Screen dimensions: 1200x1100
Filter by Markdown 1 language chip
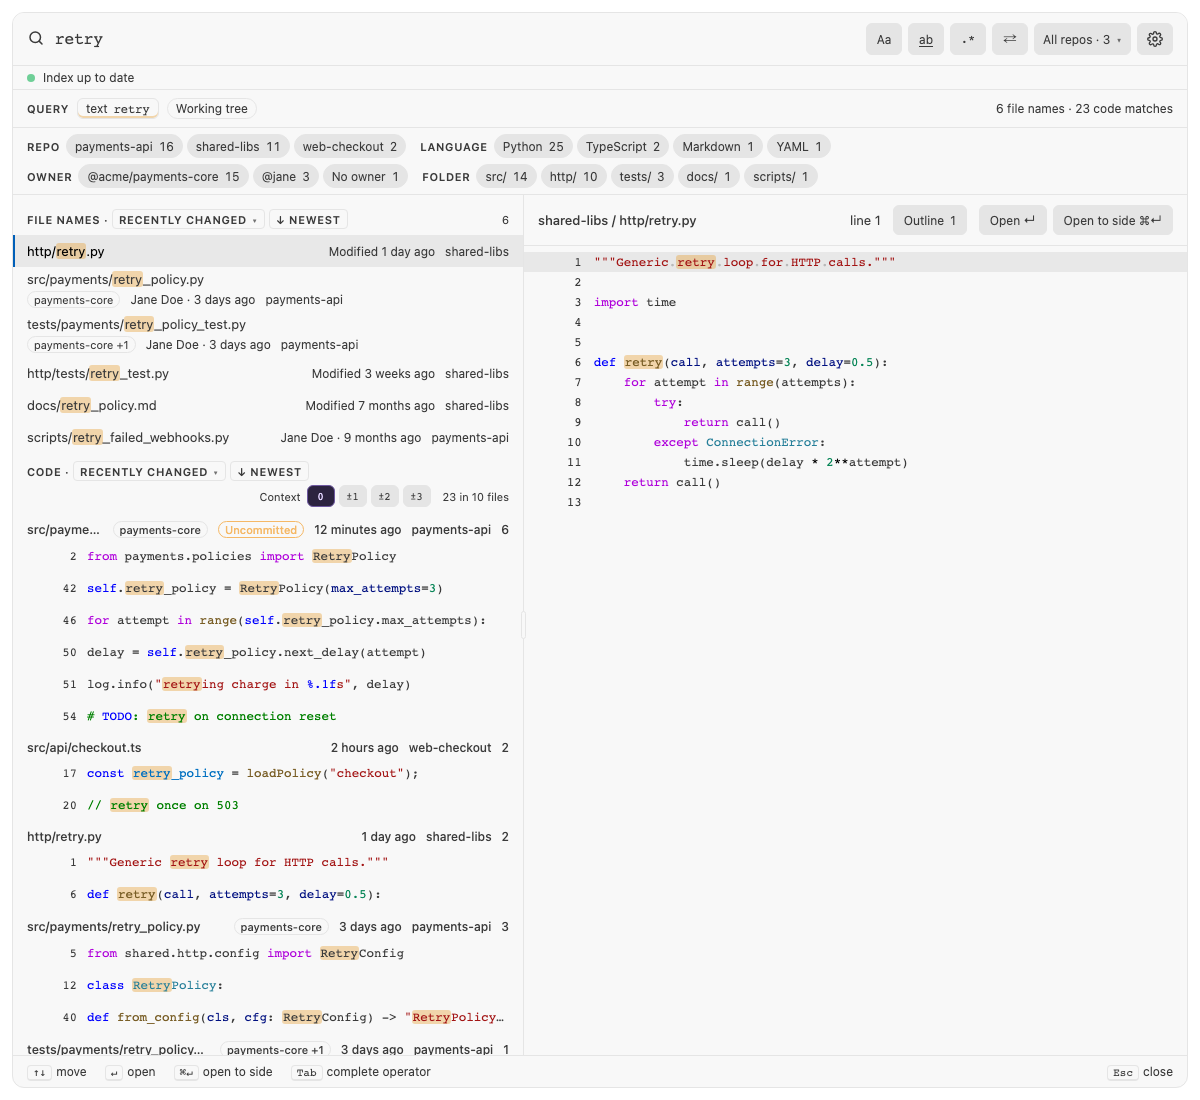pyautogui.click(x=718, y=147)
